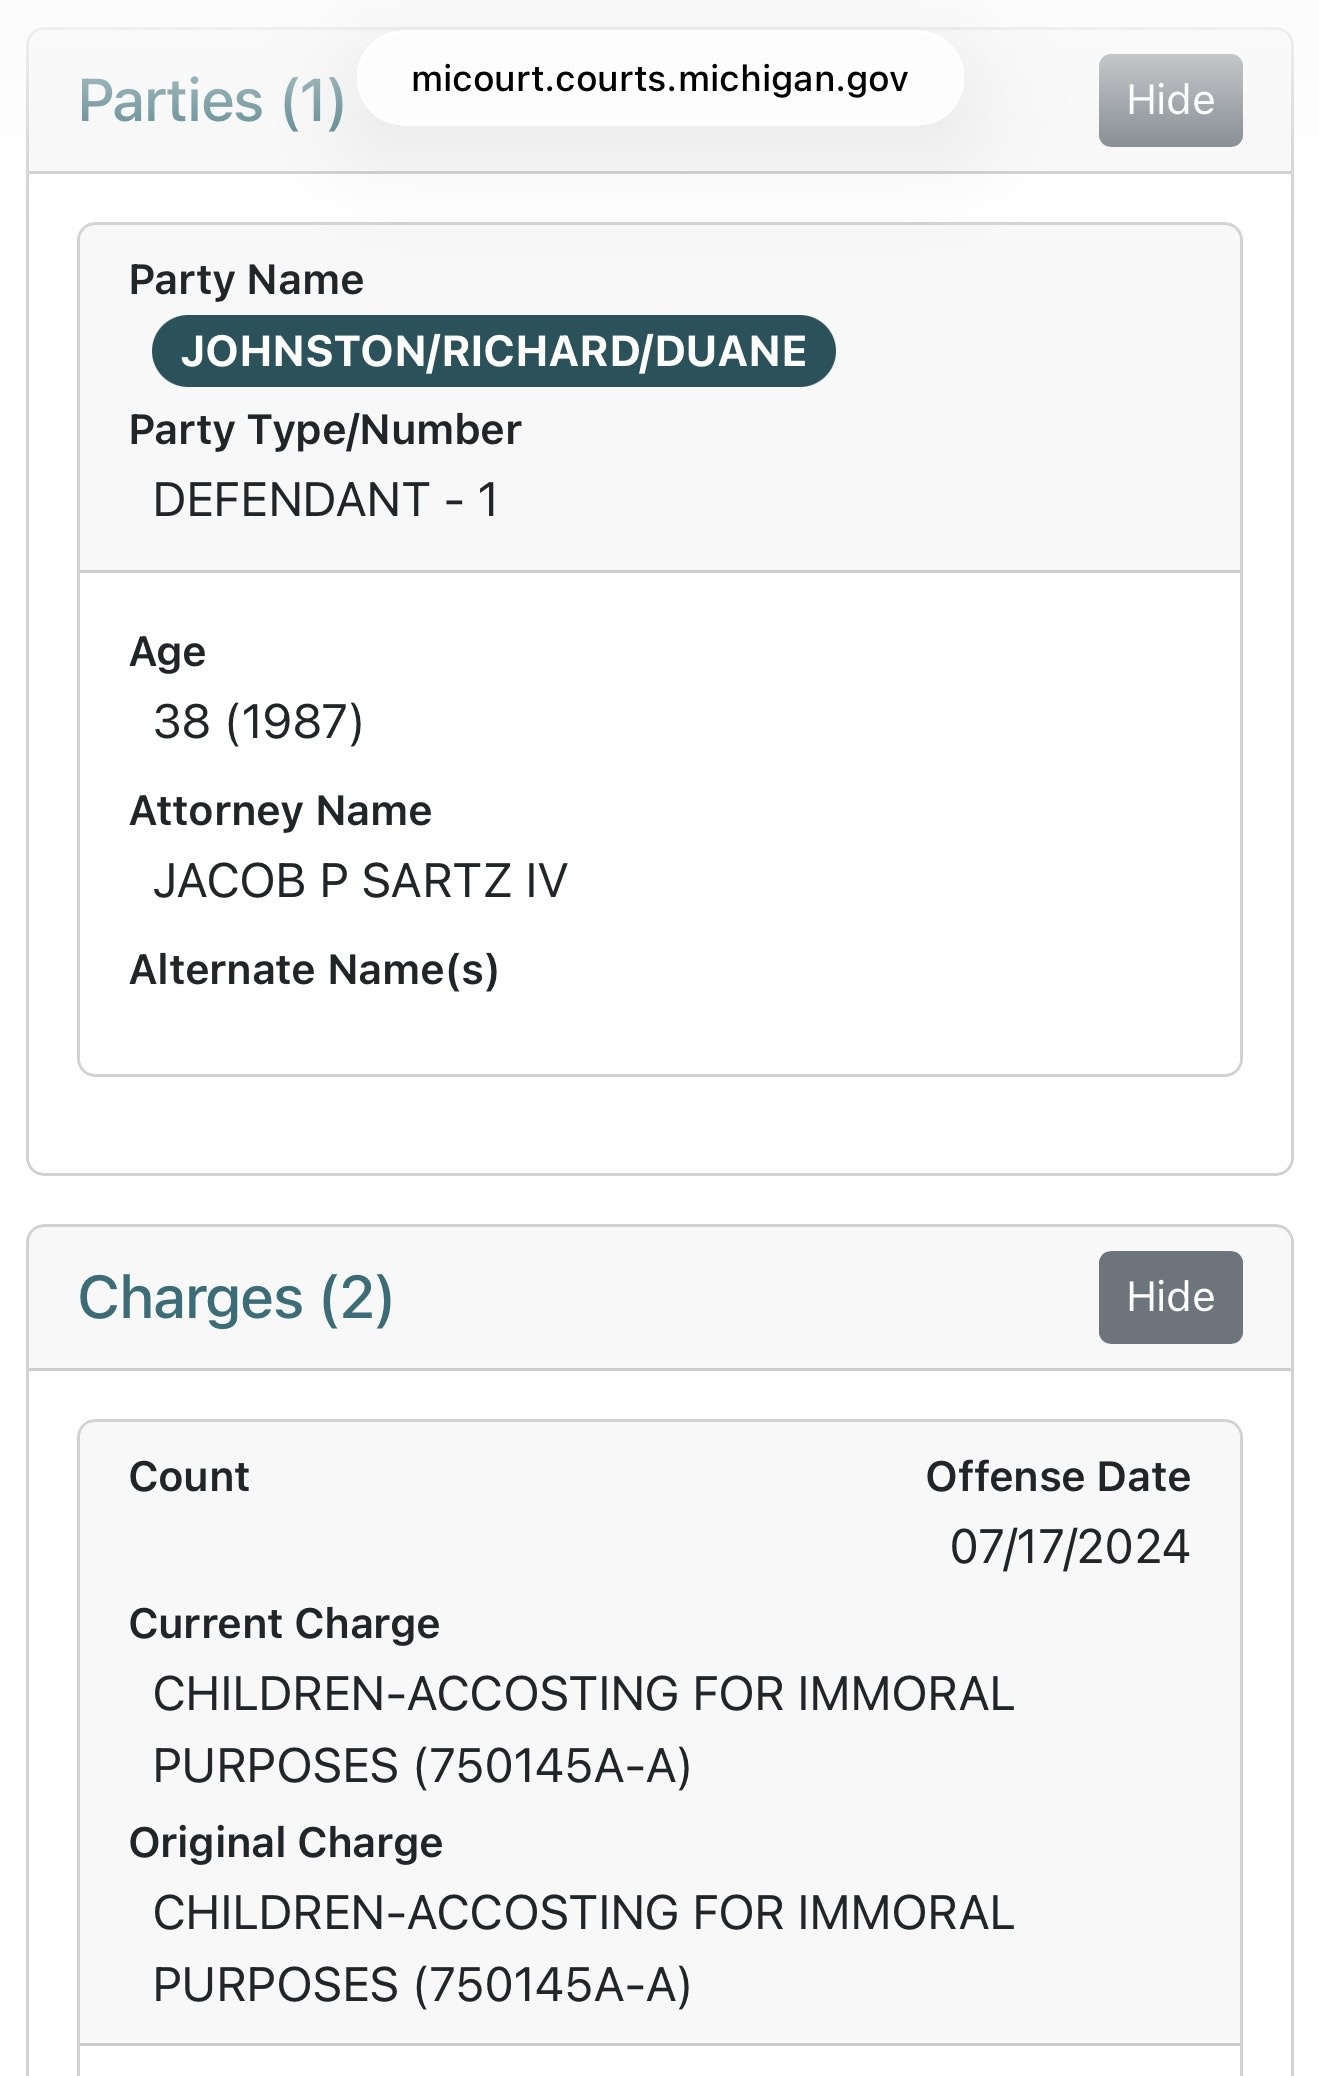
Task: Click the Party Name label
Action: [246, 280]
